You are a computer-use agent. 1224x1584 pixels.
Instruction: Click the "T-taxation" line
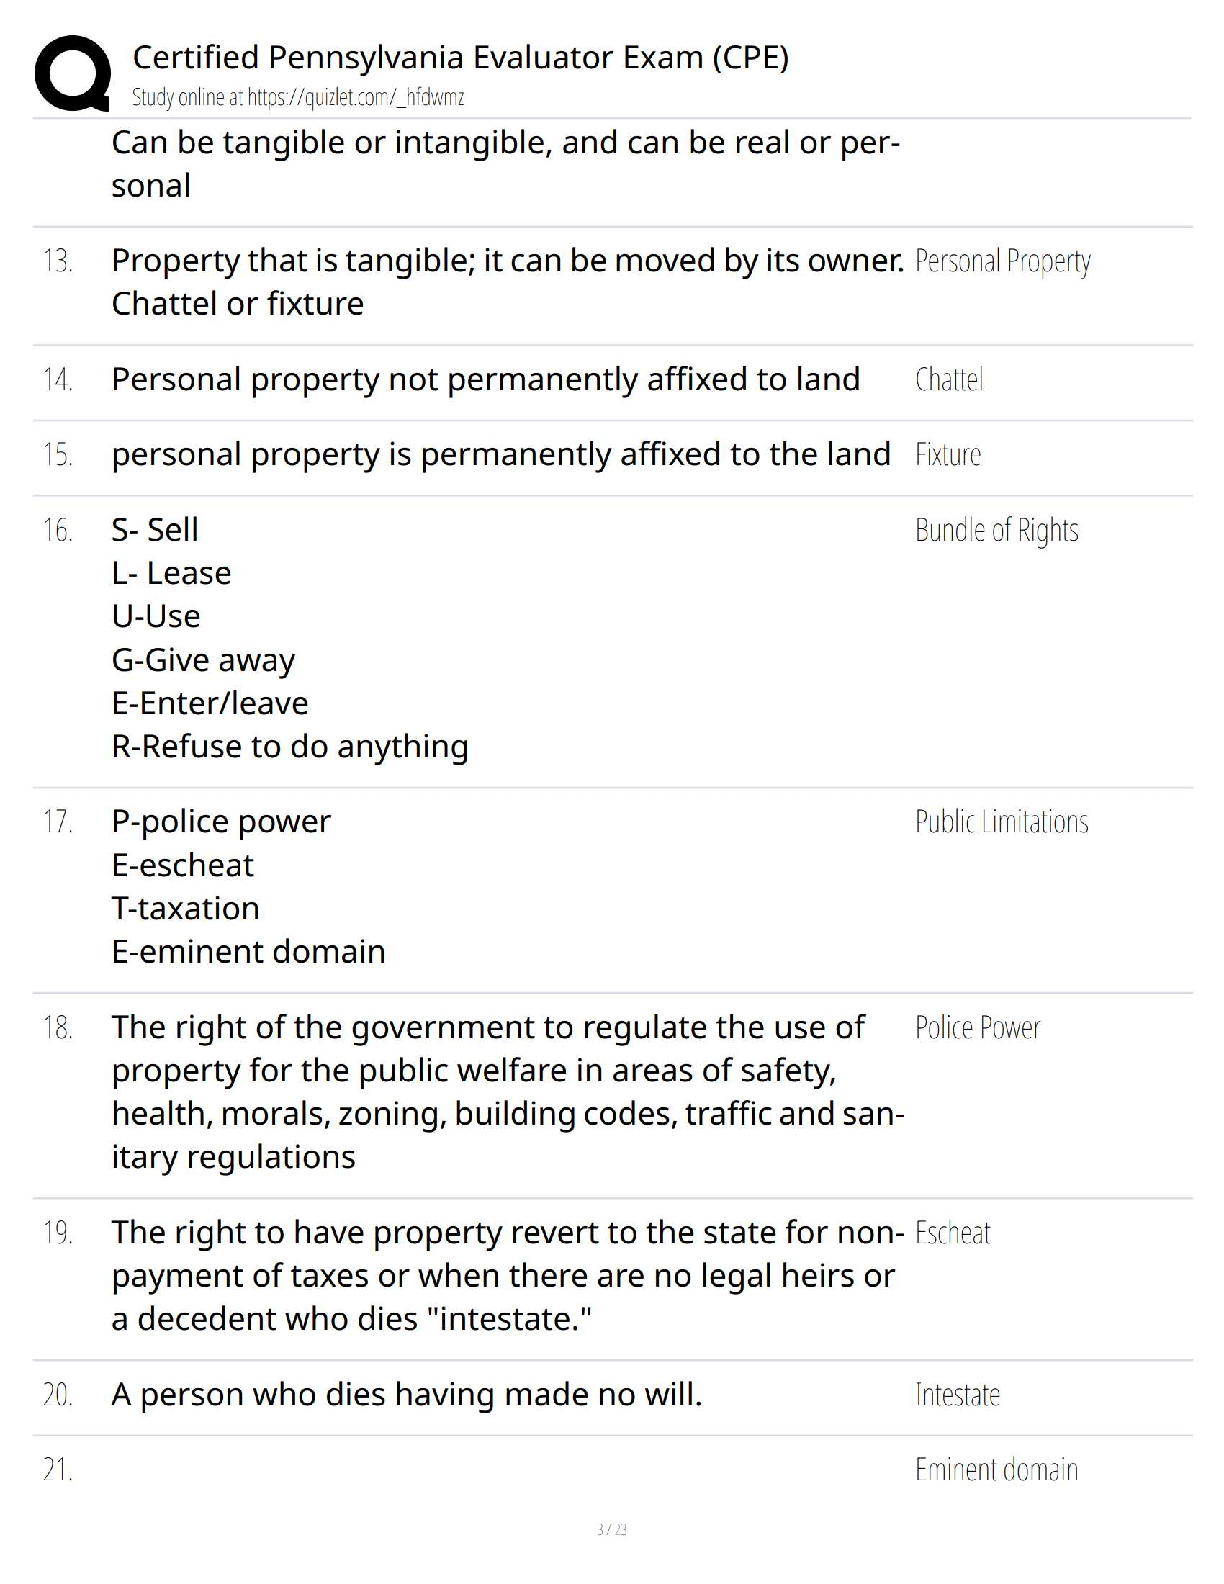[x=185, y=909]
